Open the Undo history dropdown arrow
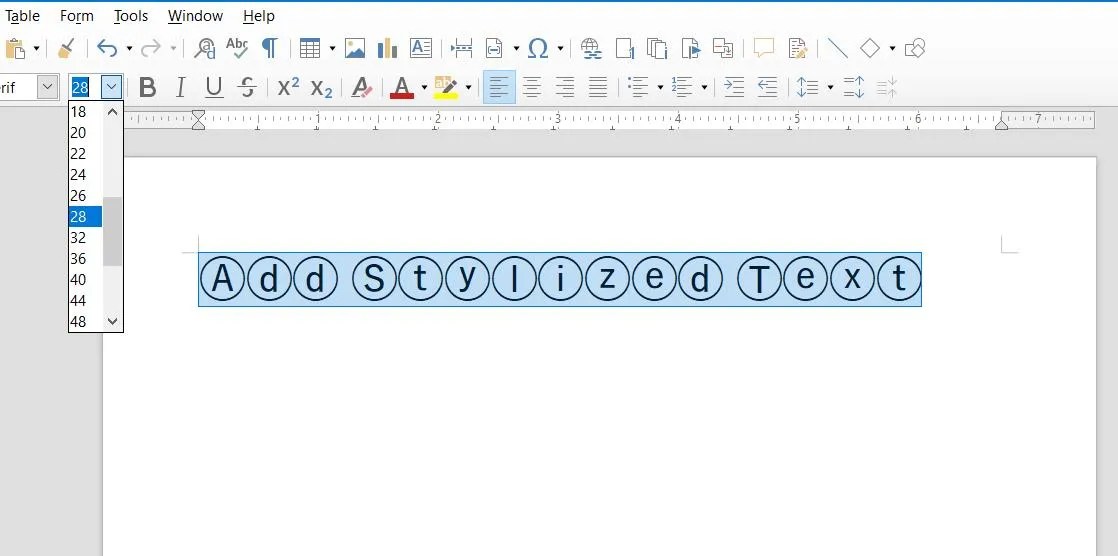Screen dimensions: 1118x556 point(129,48)
